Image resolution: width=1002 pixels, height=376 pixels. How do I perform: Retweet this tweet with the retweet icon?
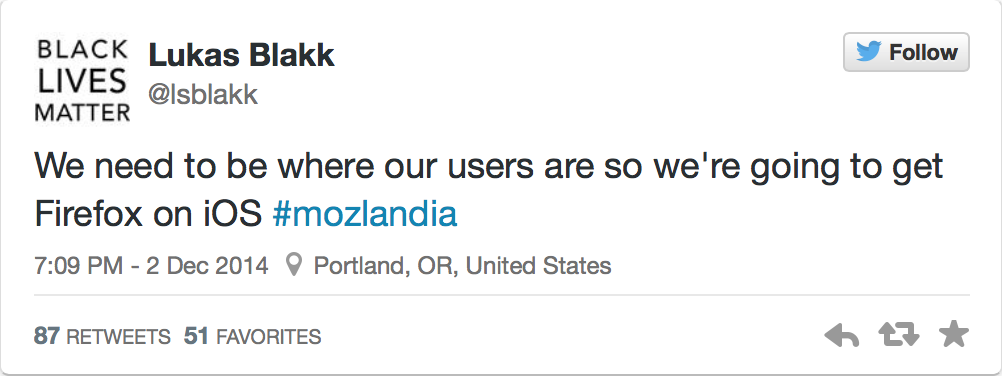(x=898, y=334)
